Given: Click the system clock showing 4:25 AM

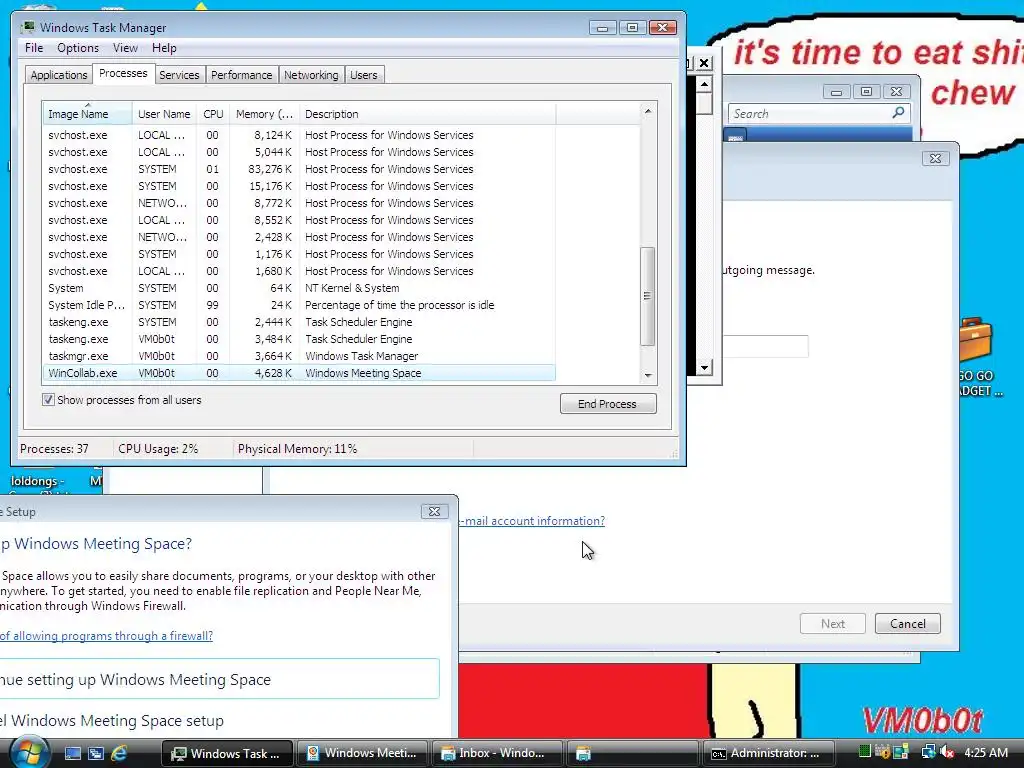Looking at the screenshot, I should pos(986,752).
